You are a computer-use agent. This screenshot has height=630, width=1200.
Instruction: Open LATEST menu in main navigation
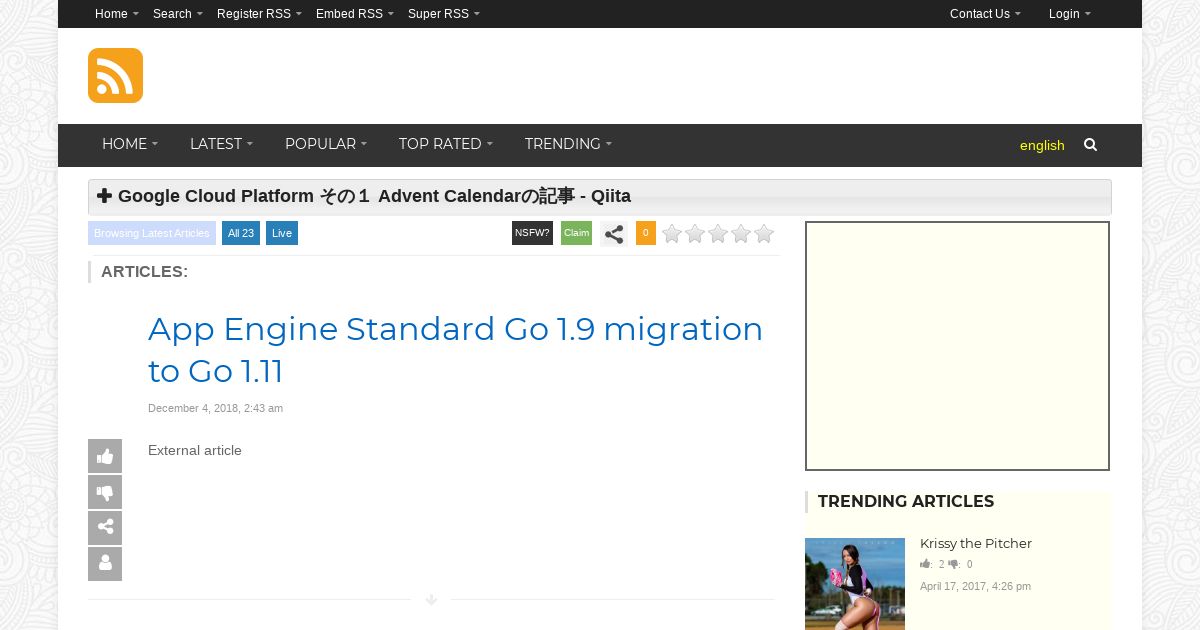coord(221,144)
